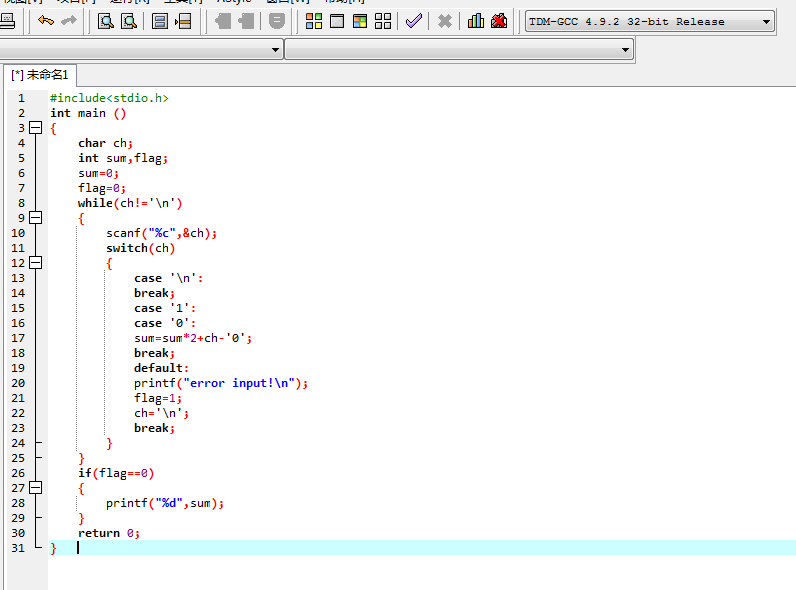Screen dimensions: 796x590
Task: Click the Compile & Run icon
Action: coord(360,21)
